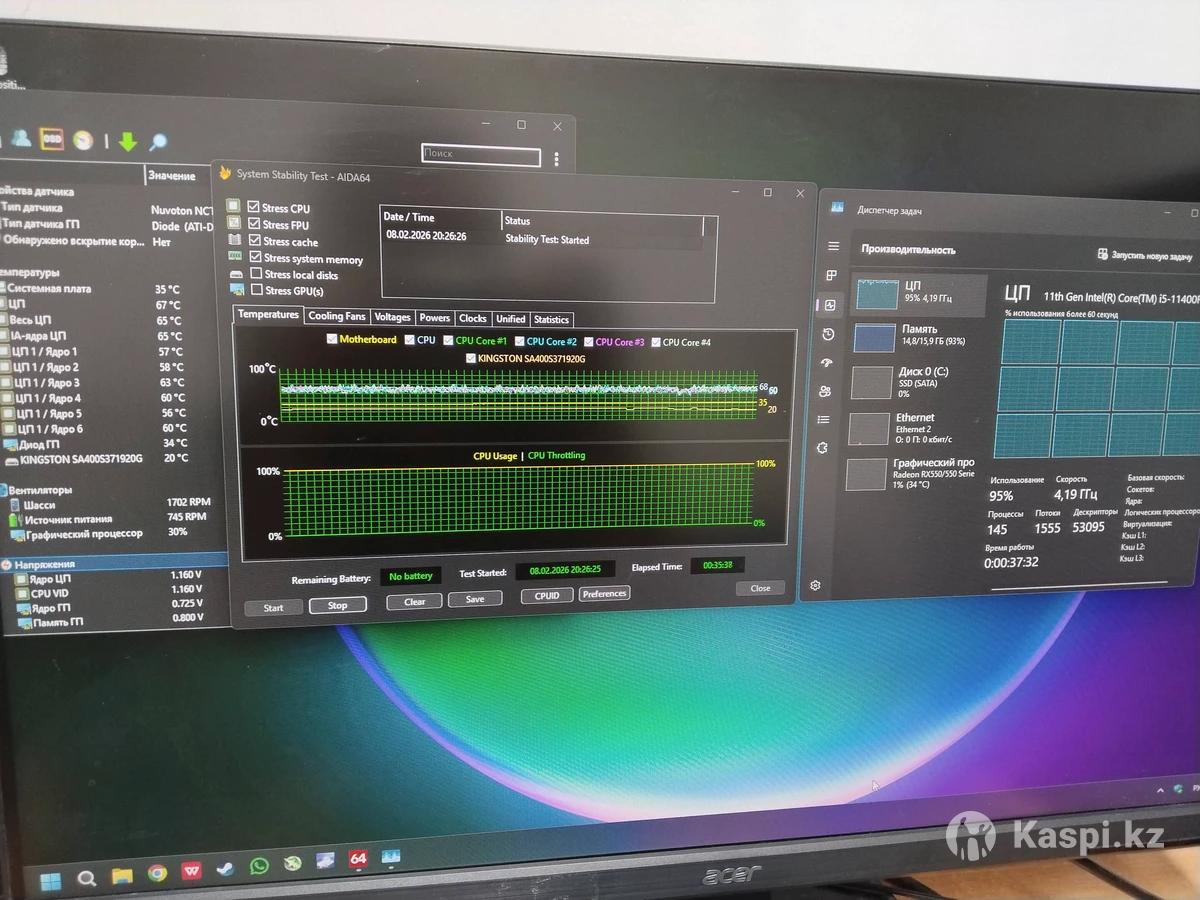Image resolution: width=1200 pixels, height=900 pixels.
Task: Click the magnifier search icon in AIDA64 toolbar
Action: [x=157, y=142]
